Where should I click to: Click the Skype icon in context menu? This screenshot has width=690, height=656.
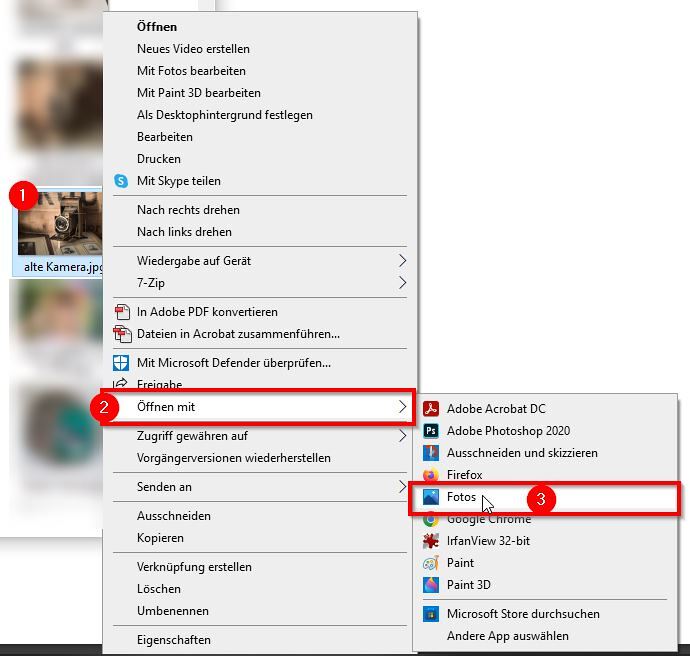click(121, 181)
